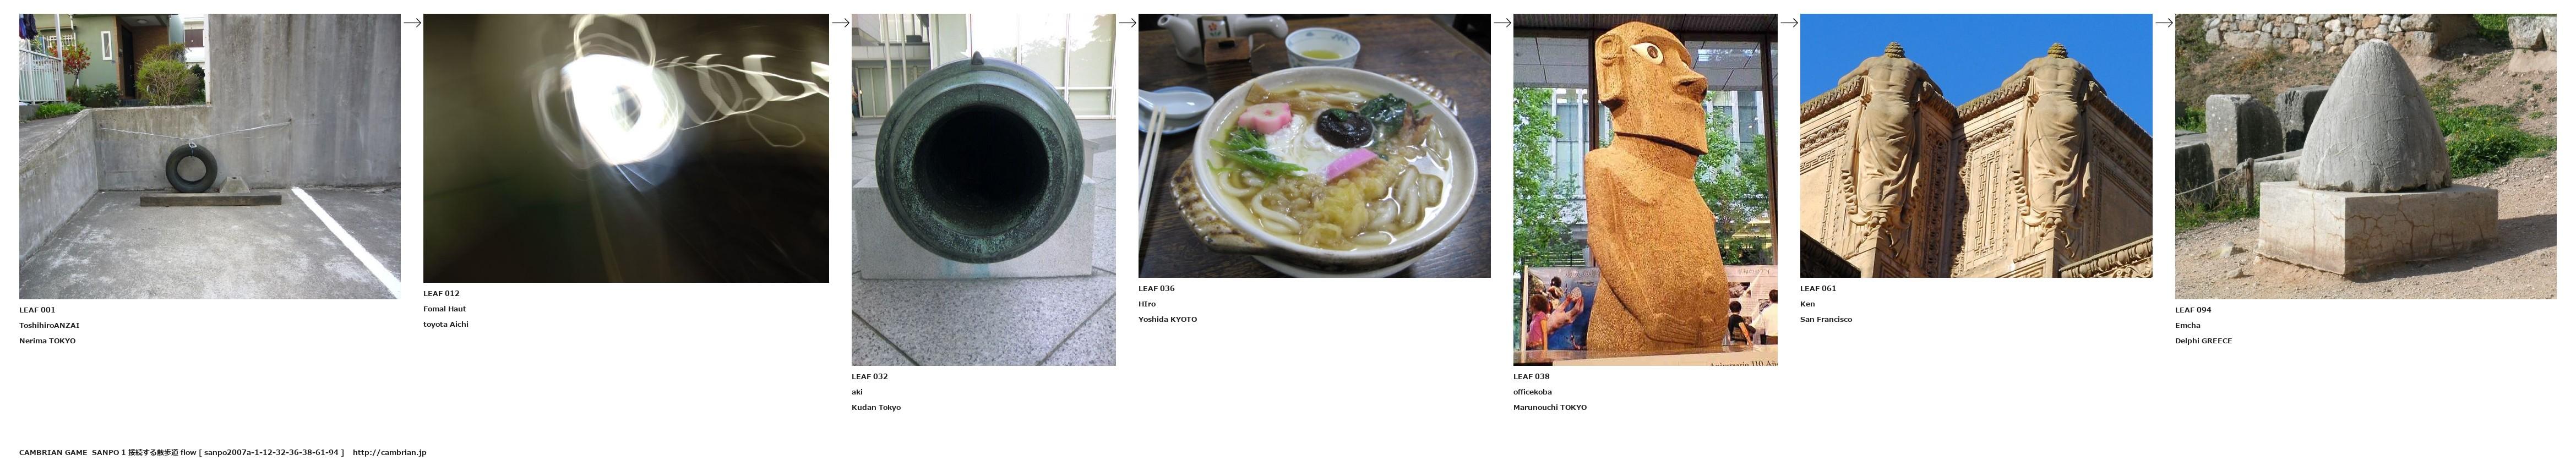The width and height of the screenshot is (2576, 466).
Task: Select the bronze cannon photo LEAF 032
Action: (983, 190)
